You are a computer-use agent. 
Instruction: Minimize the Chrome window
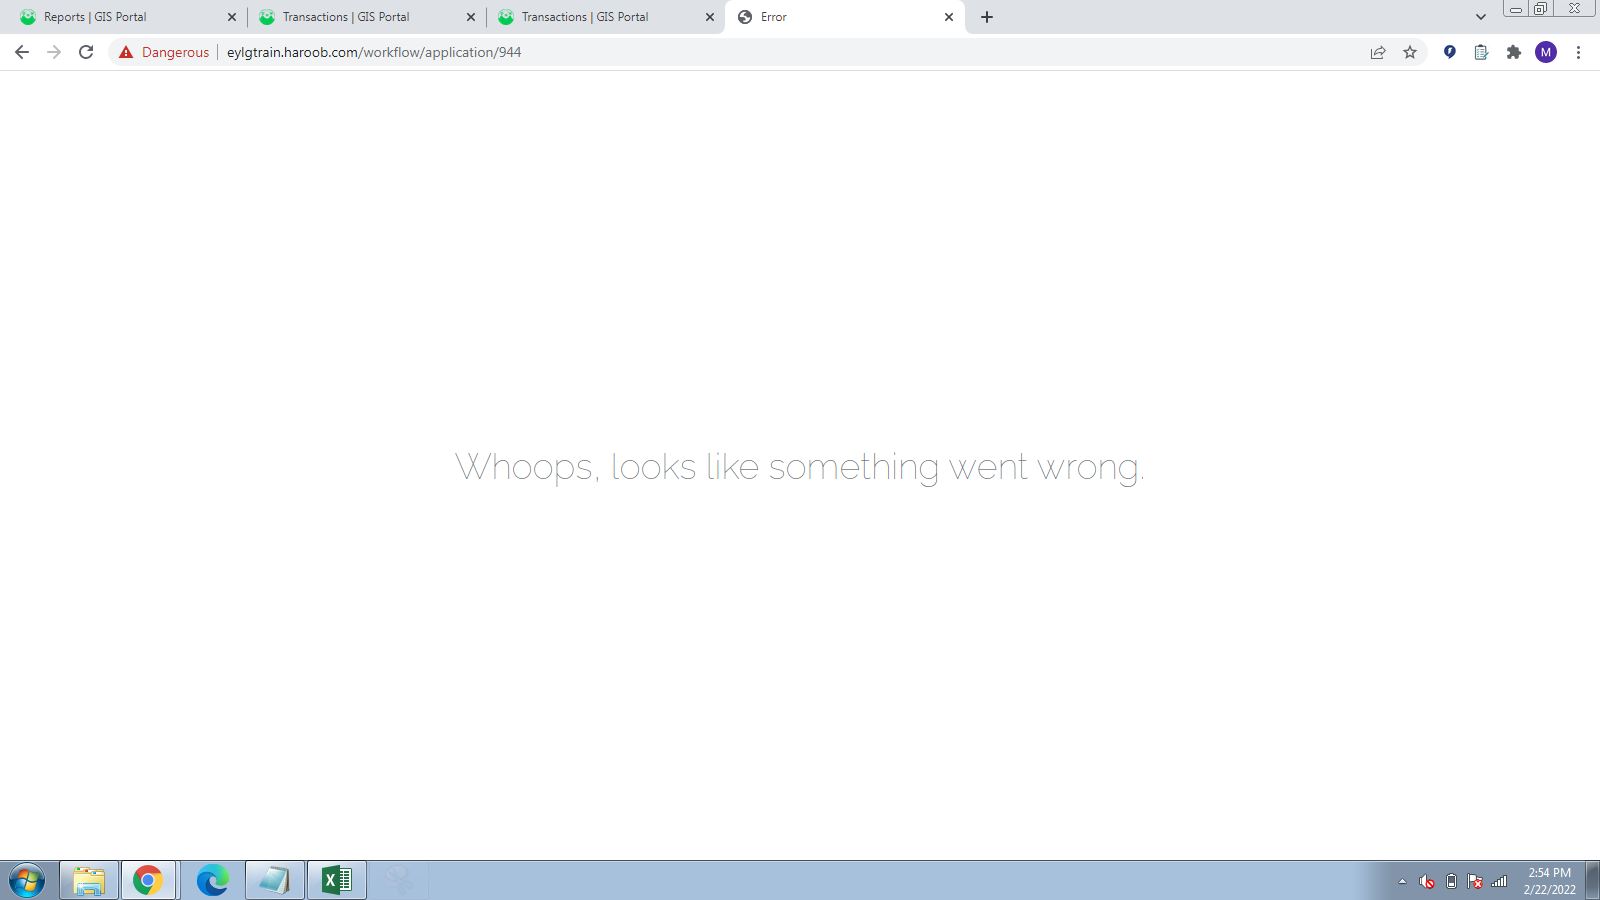click(x=1516, y=9)
